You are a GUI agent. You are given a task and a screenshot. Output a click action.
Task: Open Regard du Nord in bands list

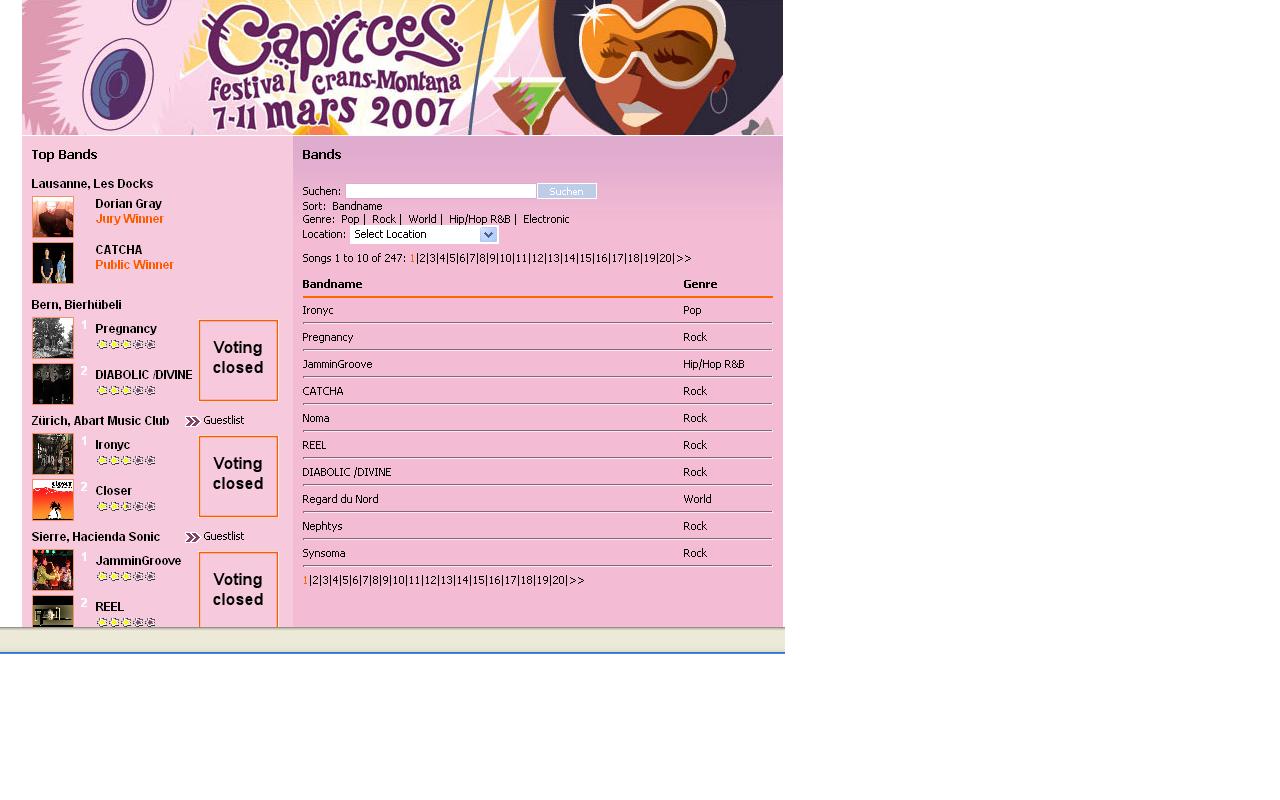pos(340,499)
